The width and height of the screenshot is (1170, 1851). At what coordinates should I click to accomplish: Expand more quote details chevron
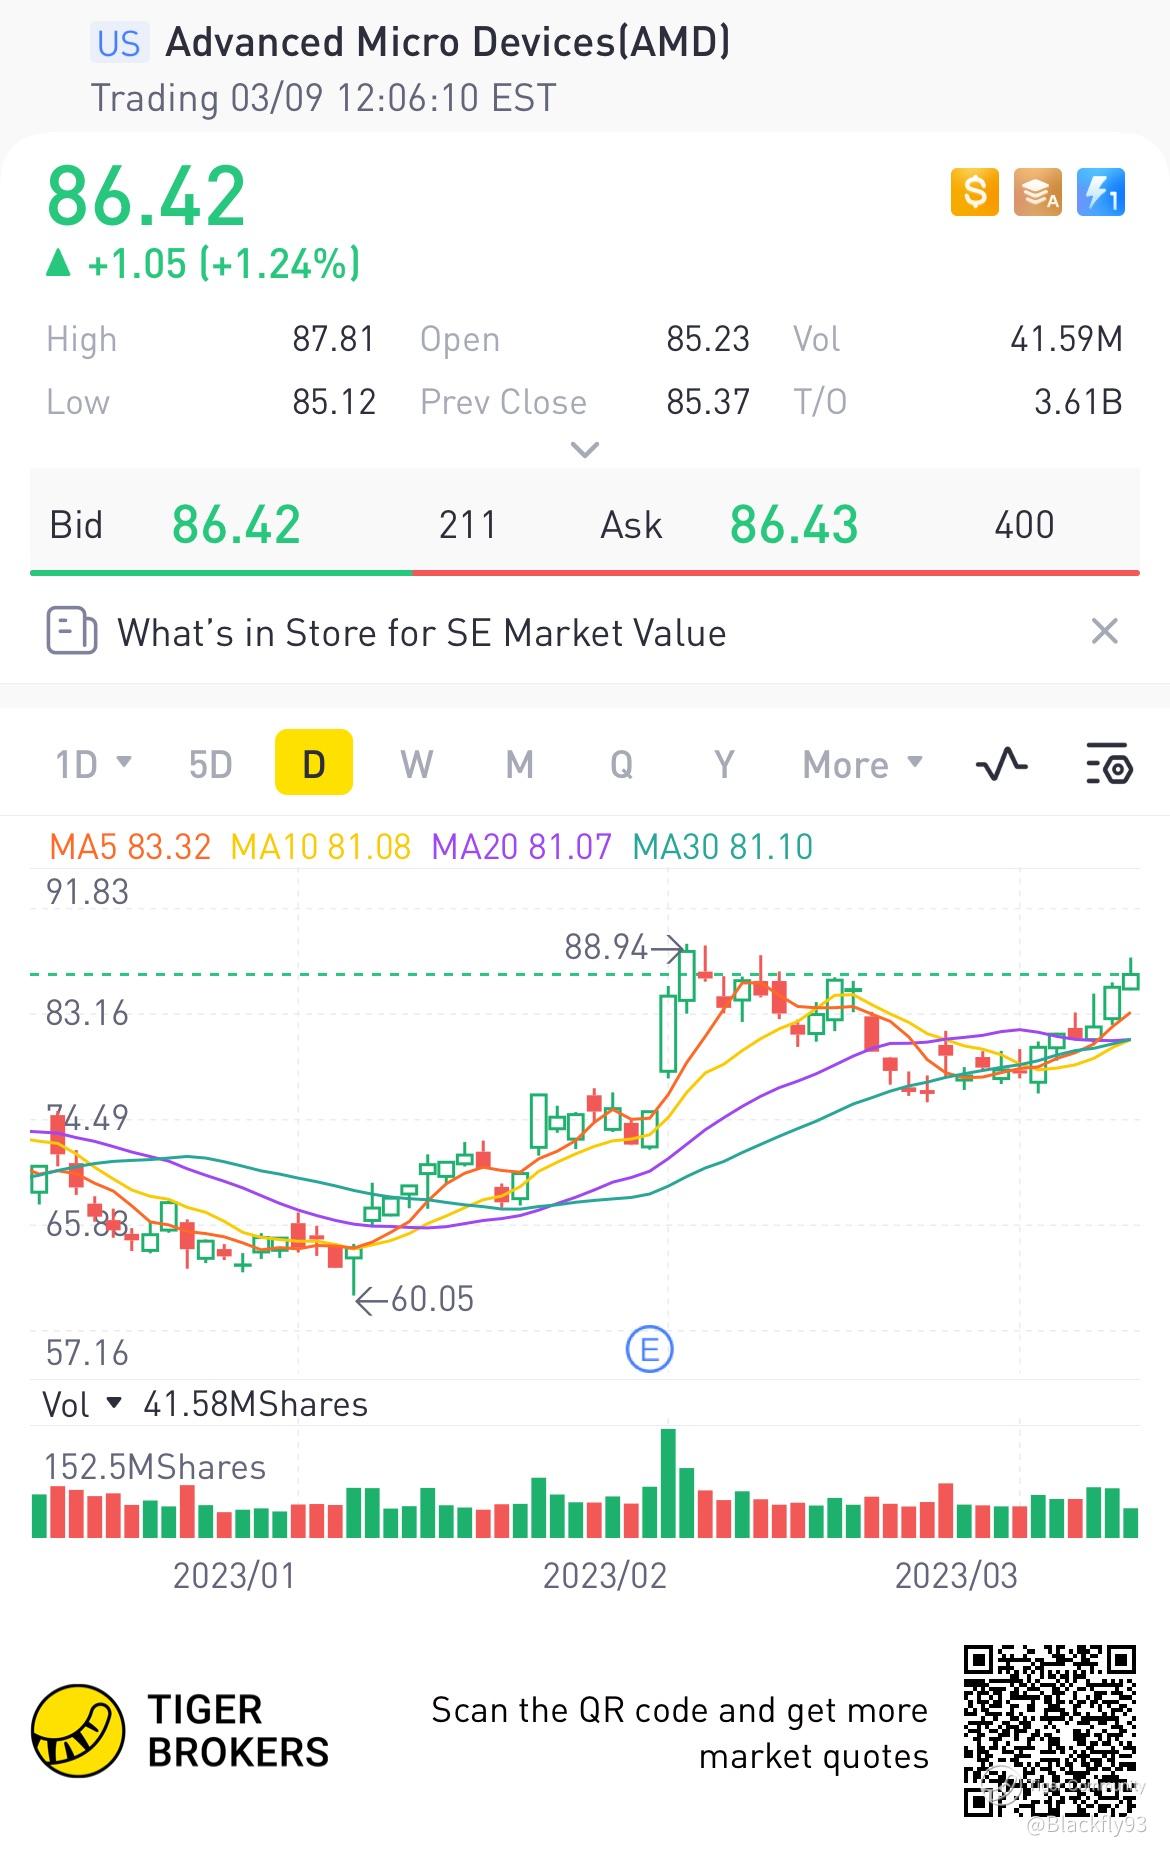pyautogui.click(x=584, y=450)
